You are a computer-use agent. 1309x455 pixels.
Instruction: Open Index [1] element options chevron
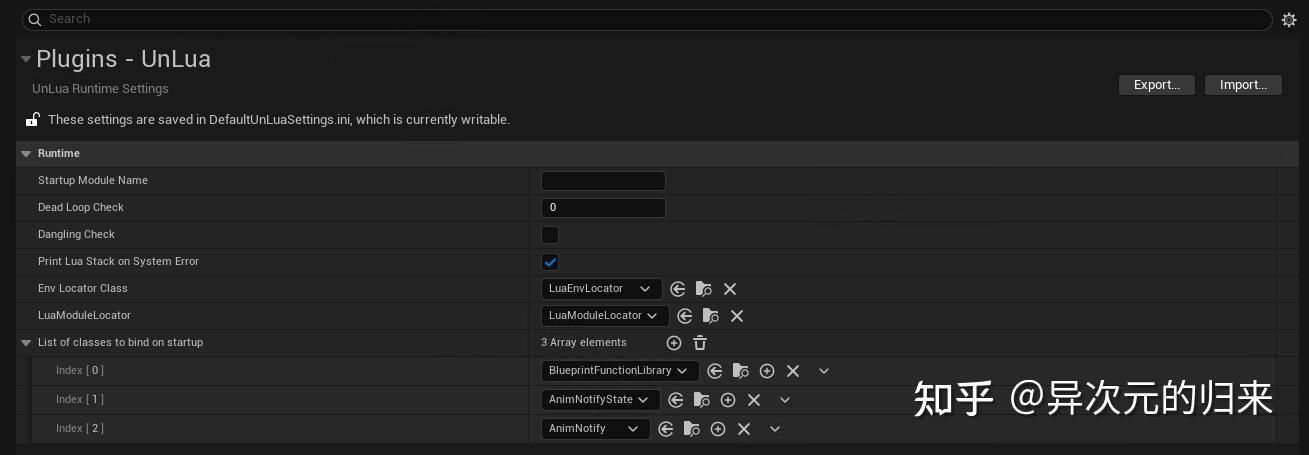point(785,400)
